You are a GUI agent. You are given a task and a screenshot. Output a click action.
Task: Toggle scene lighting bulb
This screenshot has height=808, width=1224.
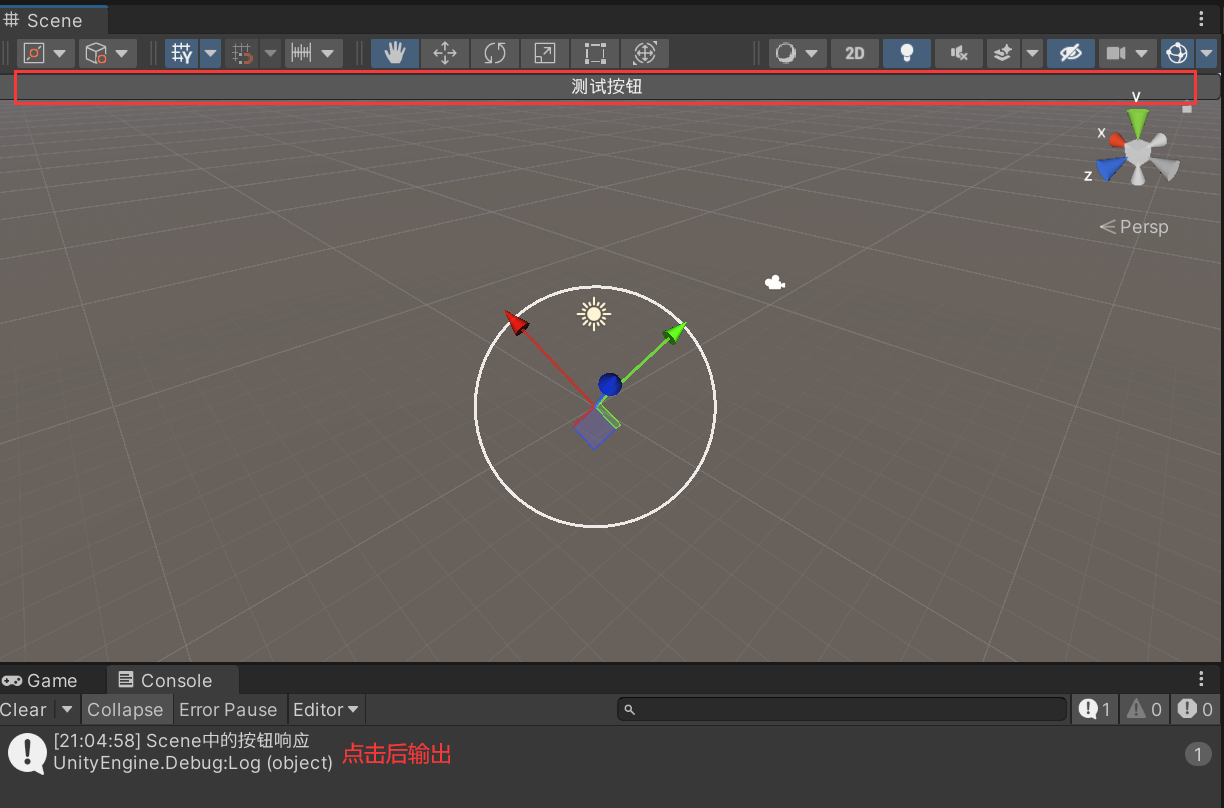pyautogui.click(x=907, y=53)
